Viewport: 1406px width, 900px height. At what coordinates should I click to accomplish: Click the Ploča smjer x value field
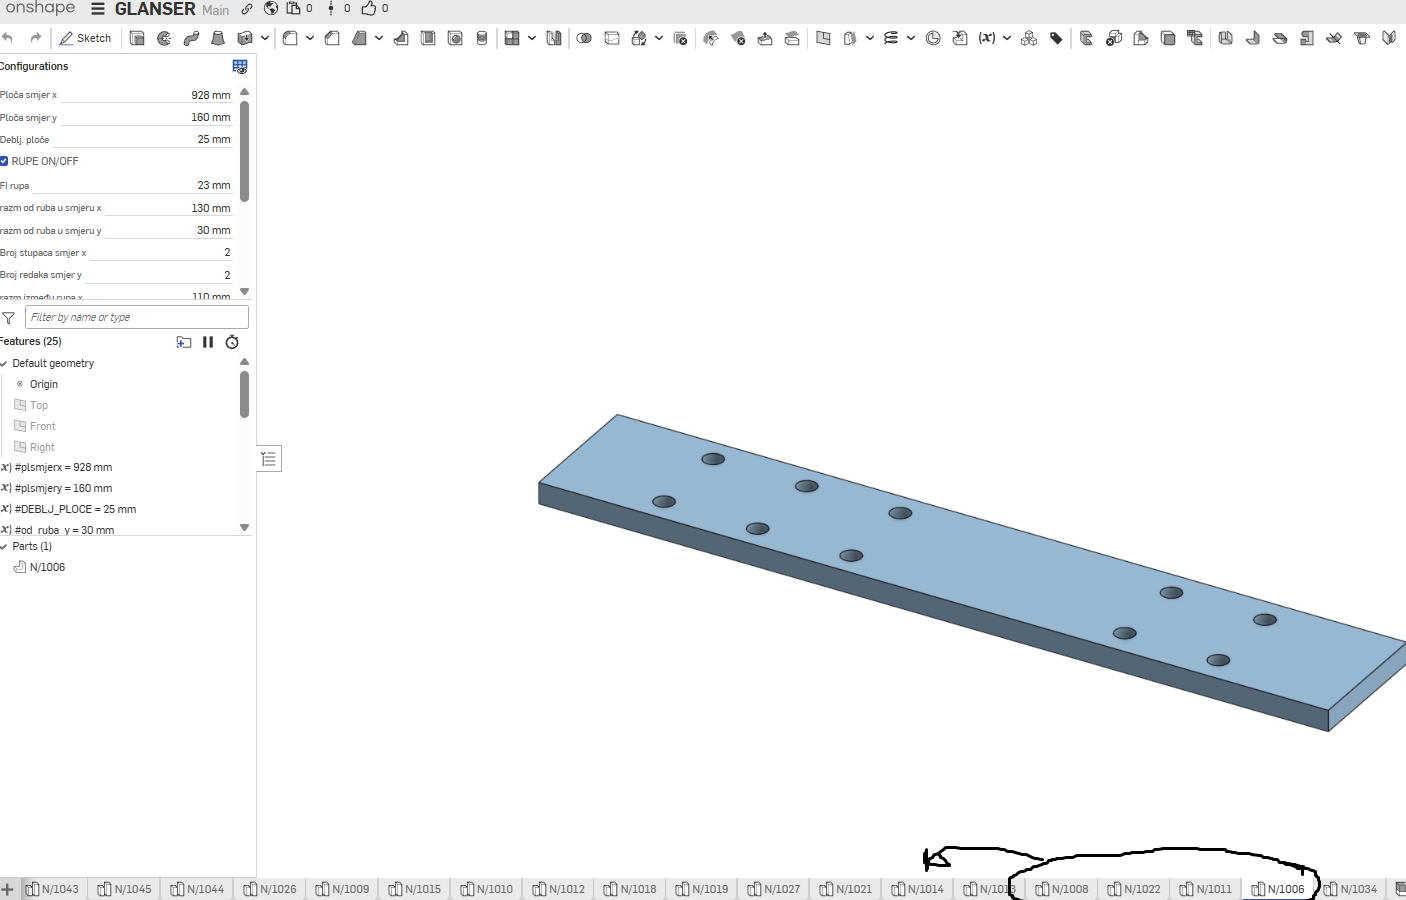[147, 95]
